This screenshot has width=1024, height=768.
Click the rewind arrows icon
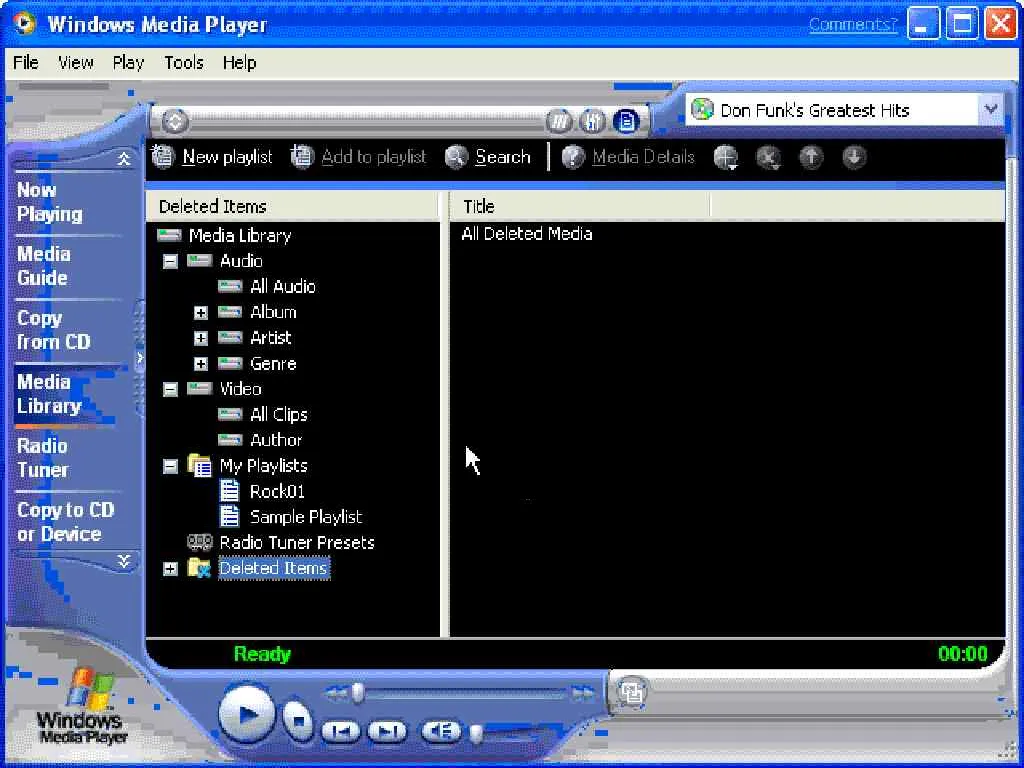pyautogui.click(x=336, y=693)
